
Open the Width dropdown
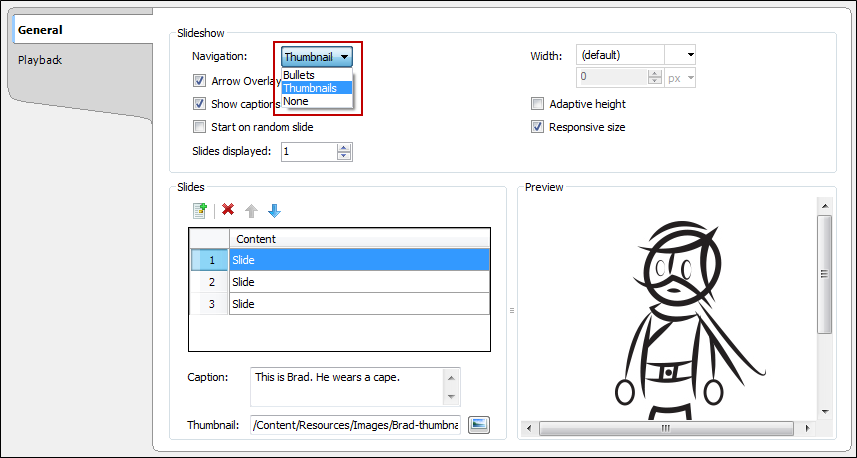click(x=691, y=55)
